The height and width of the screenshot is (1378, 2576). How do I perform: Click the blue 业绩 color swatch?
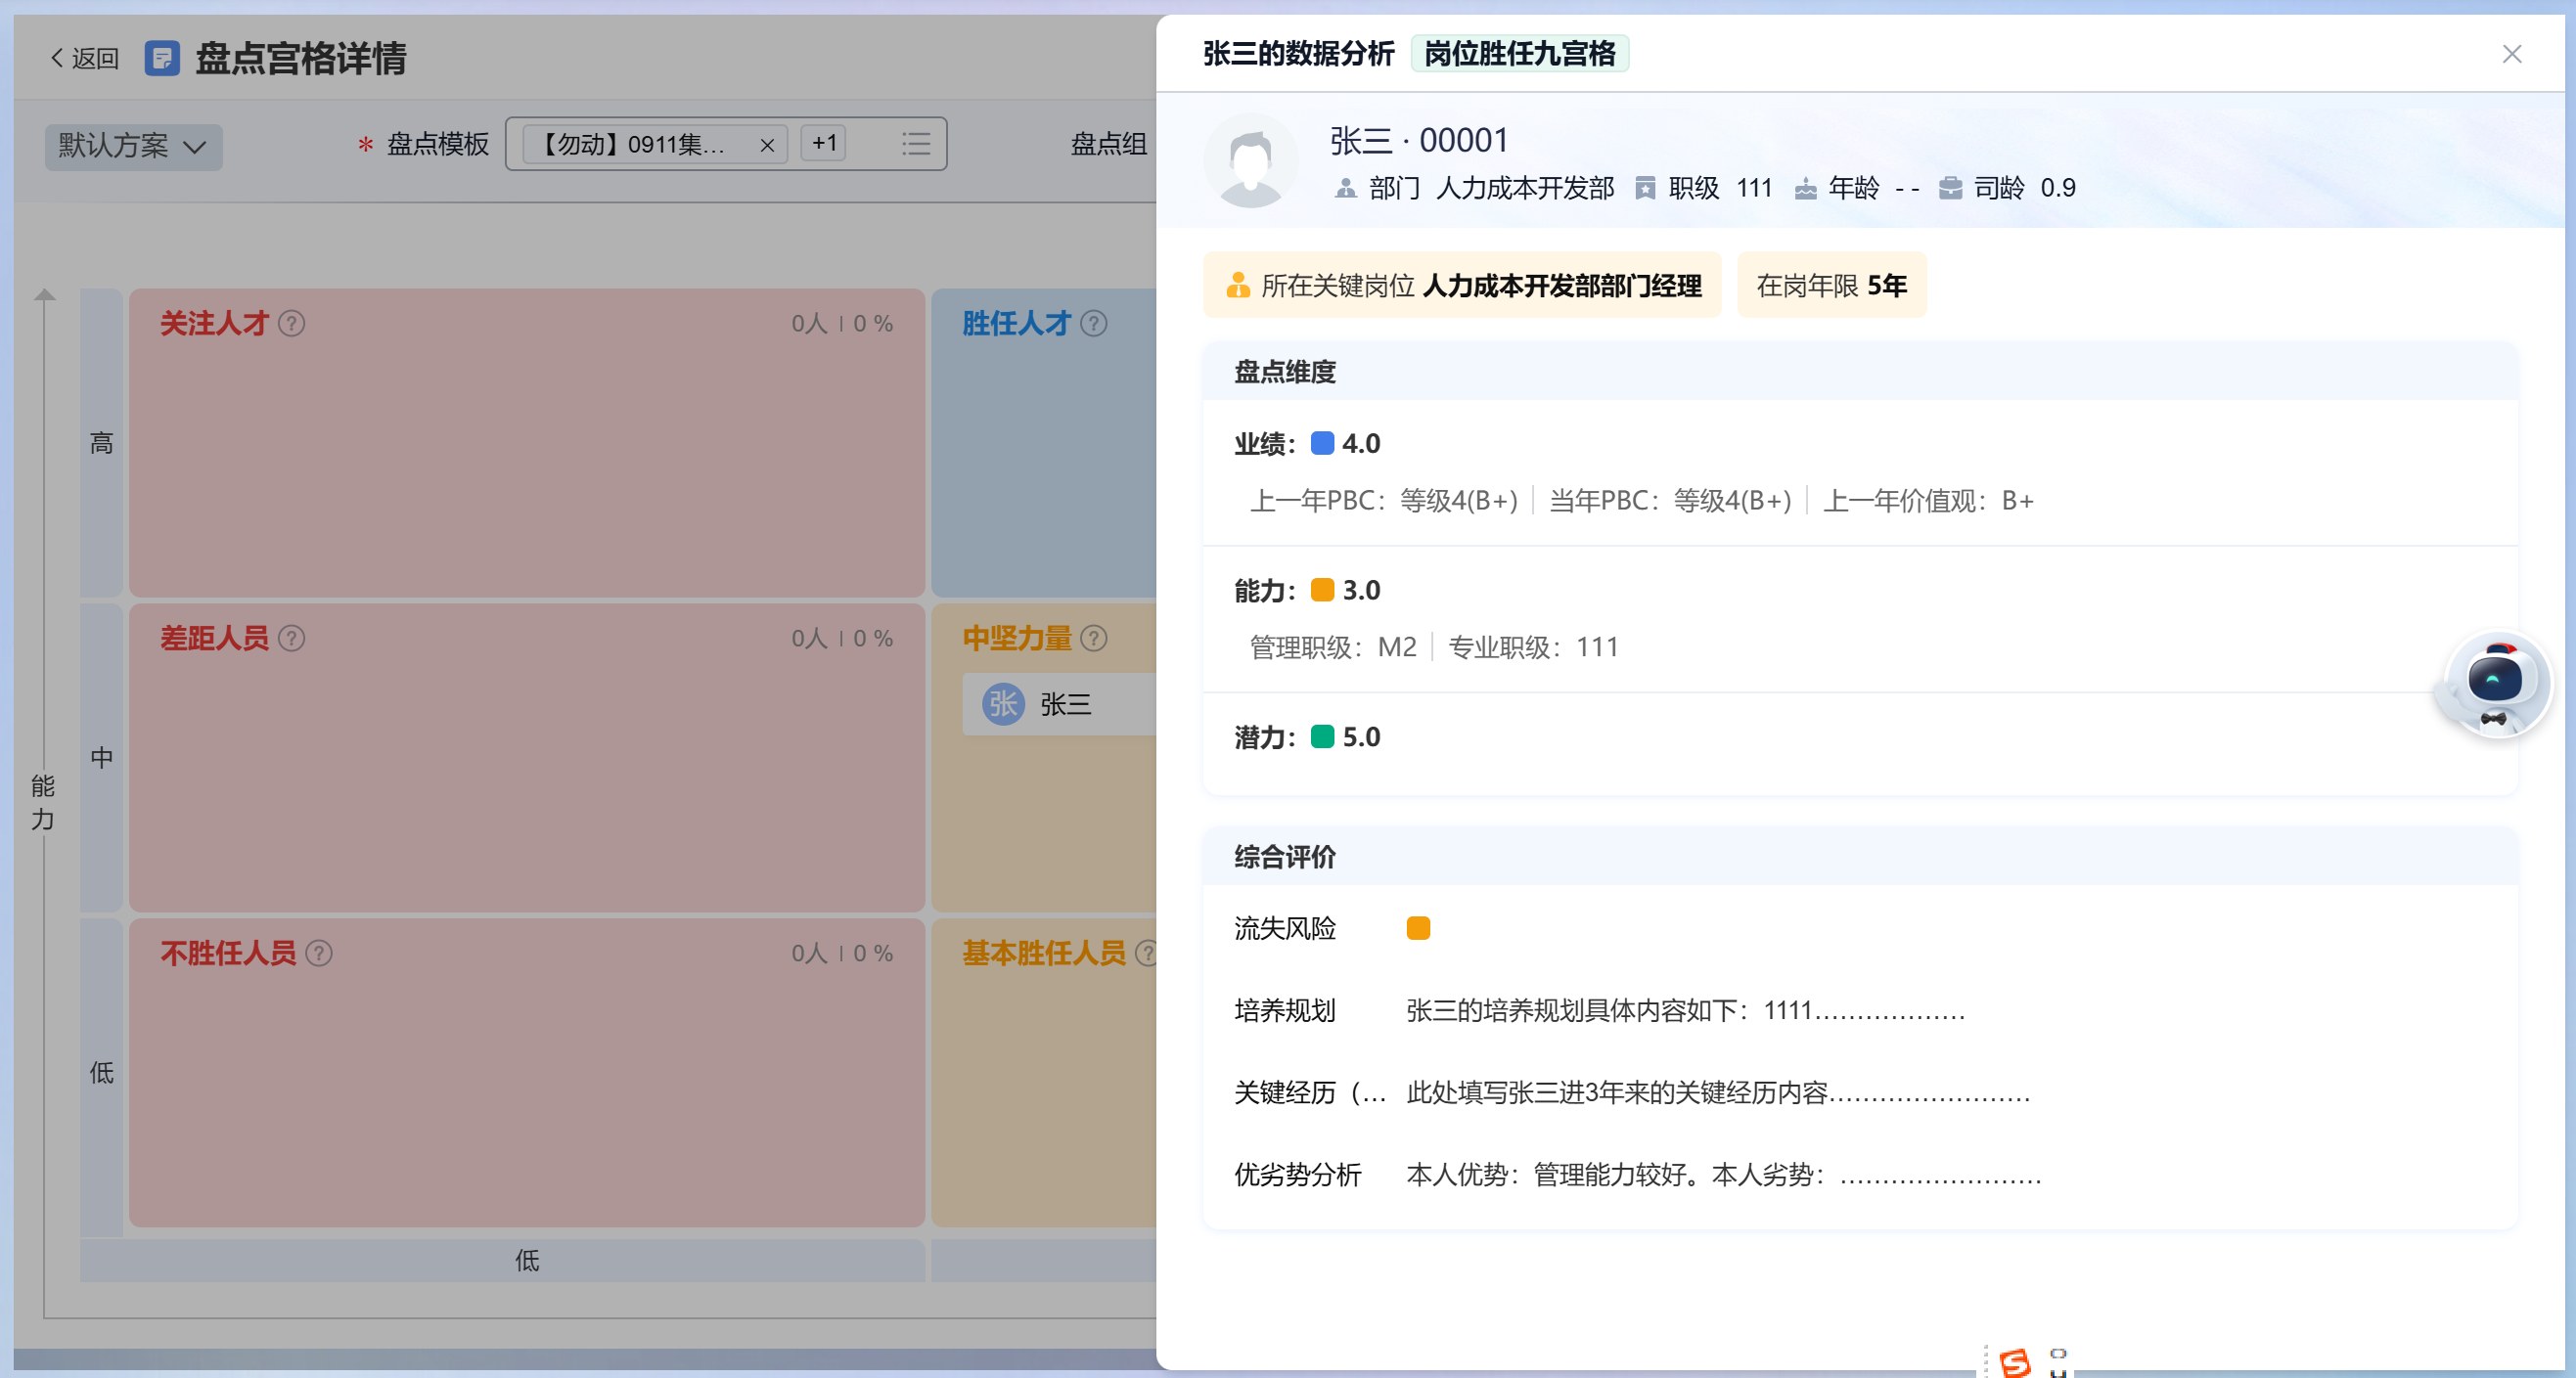(1322, 443)
